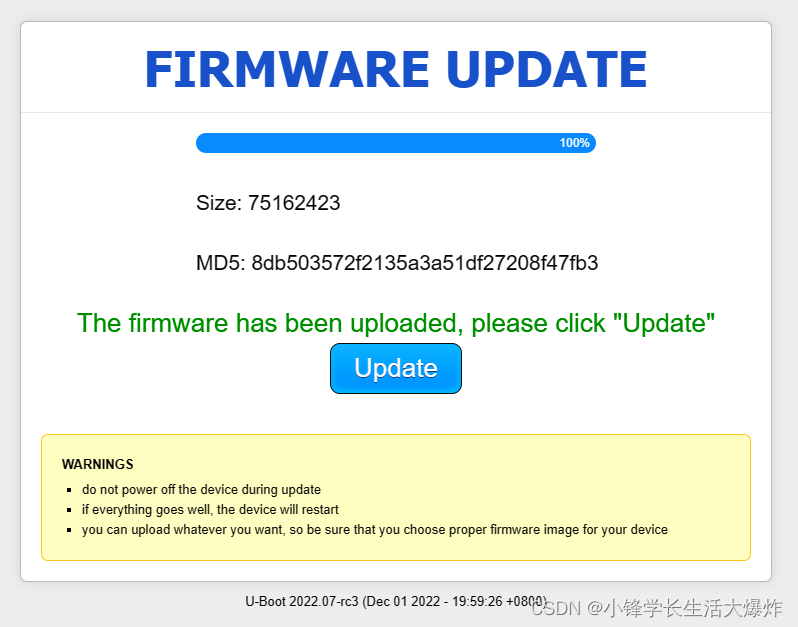Click the MD5: label
The width and height of the screenshot is (798, 627).
pos(221,263)
